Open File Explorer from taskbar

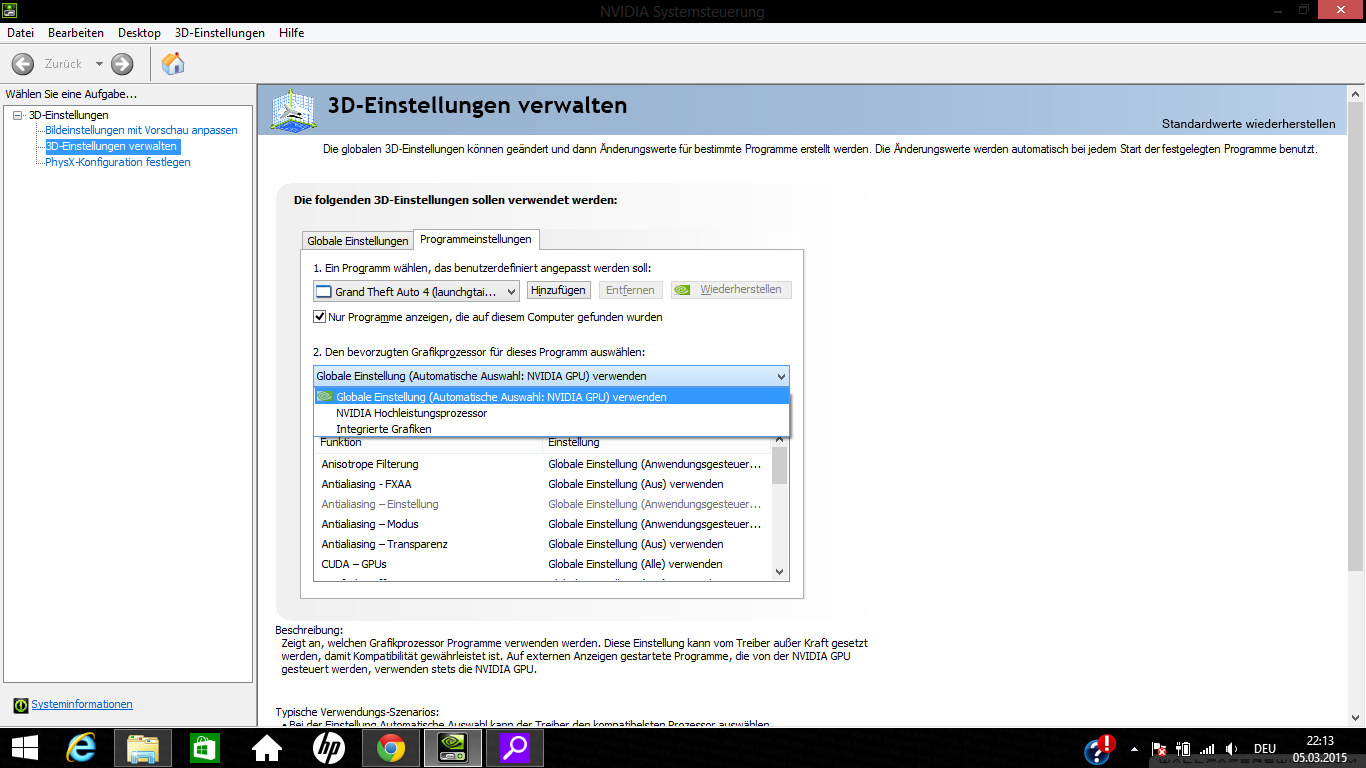[x=143, y=748]
